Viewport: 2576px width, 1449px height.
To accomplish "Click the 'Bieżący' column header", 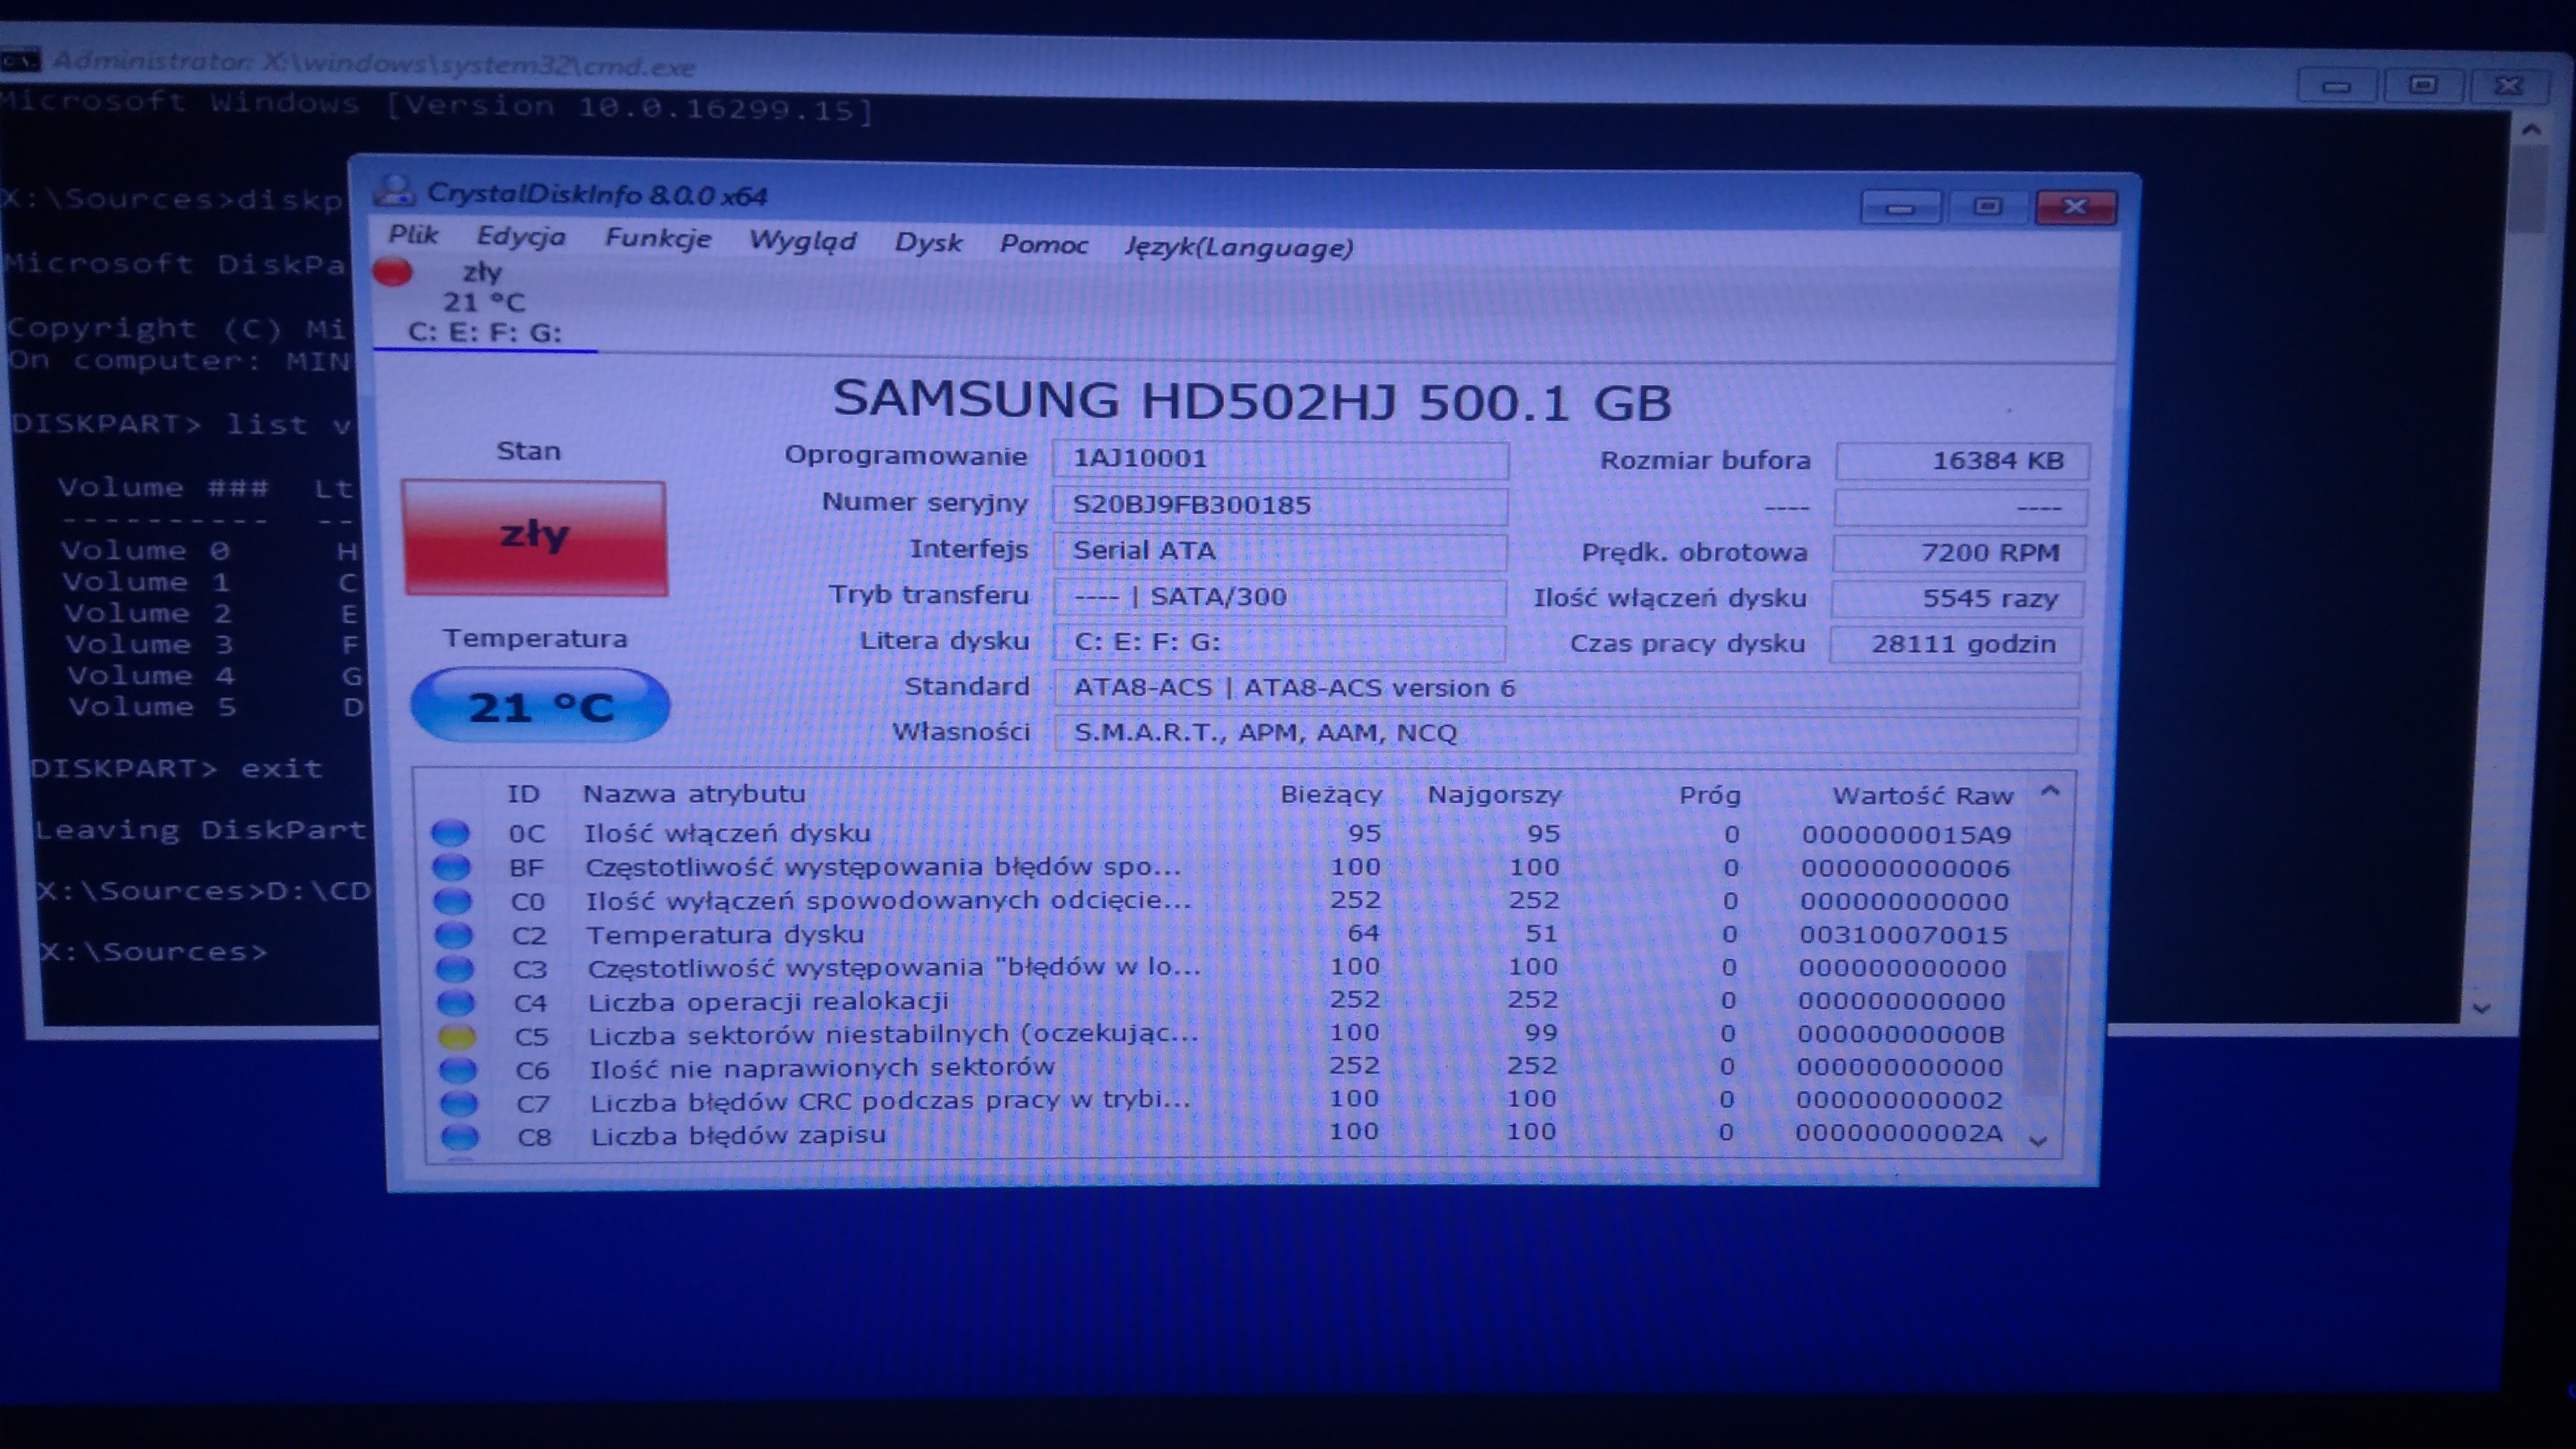I will 1331,795.
